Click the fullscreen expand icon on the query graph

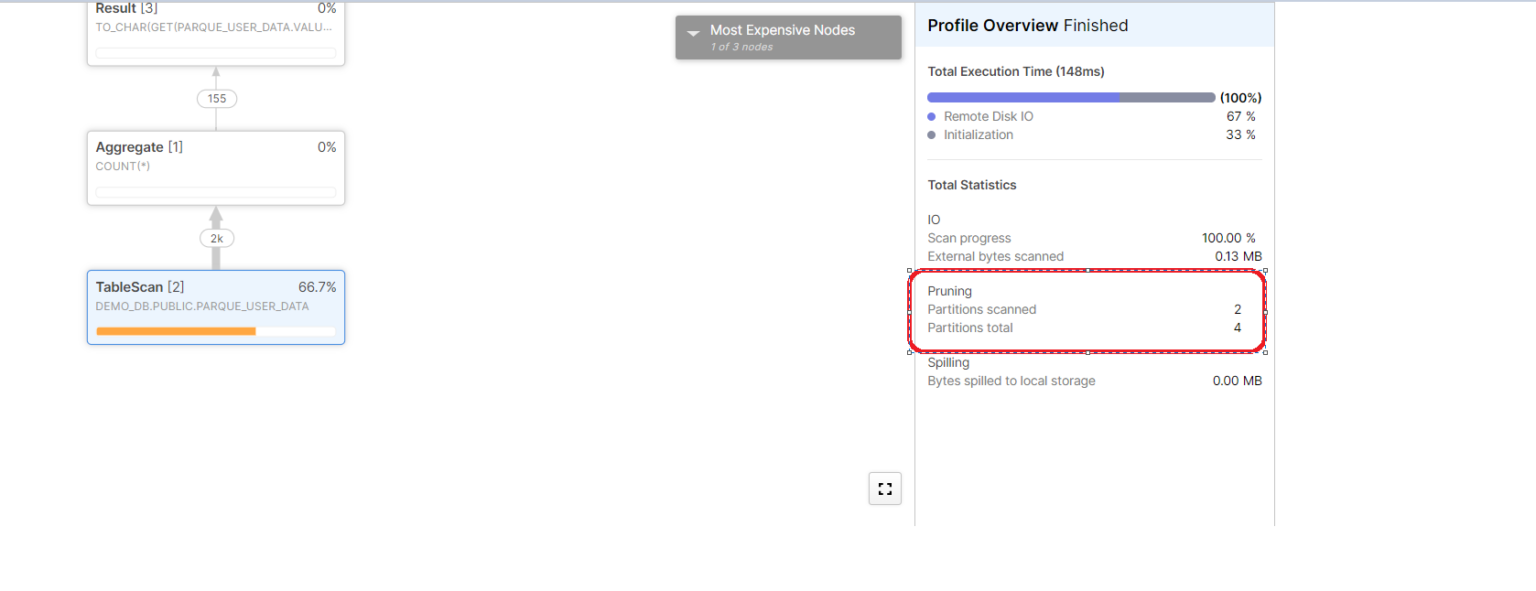[x=884, y=488]
